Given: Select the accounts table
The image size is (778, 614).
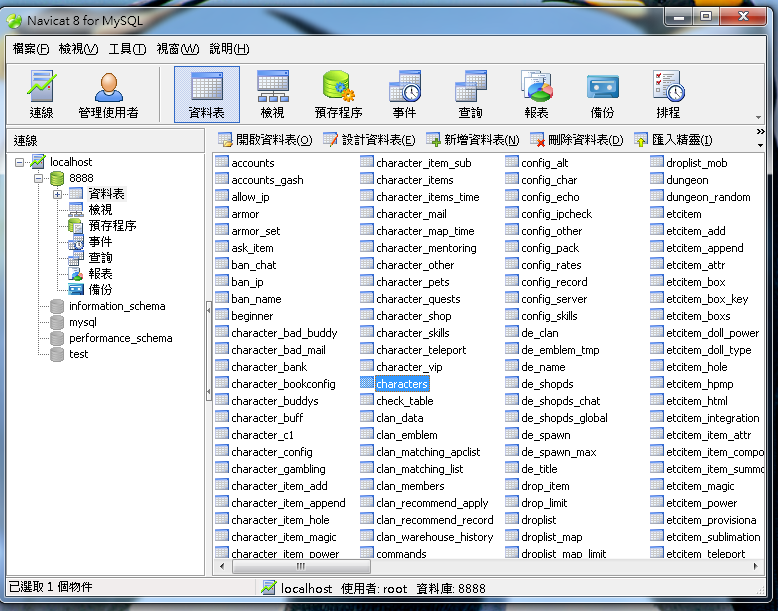Looking at the screenshot, I should [x=253, y=163].
